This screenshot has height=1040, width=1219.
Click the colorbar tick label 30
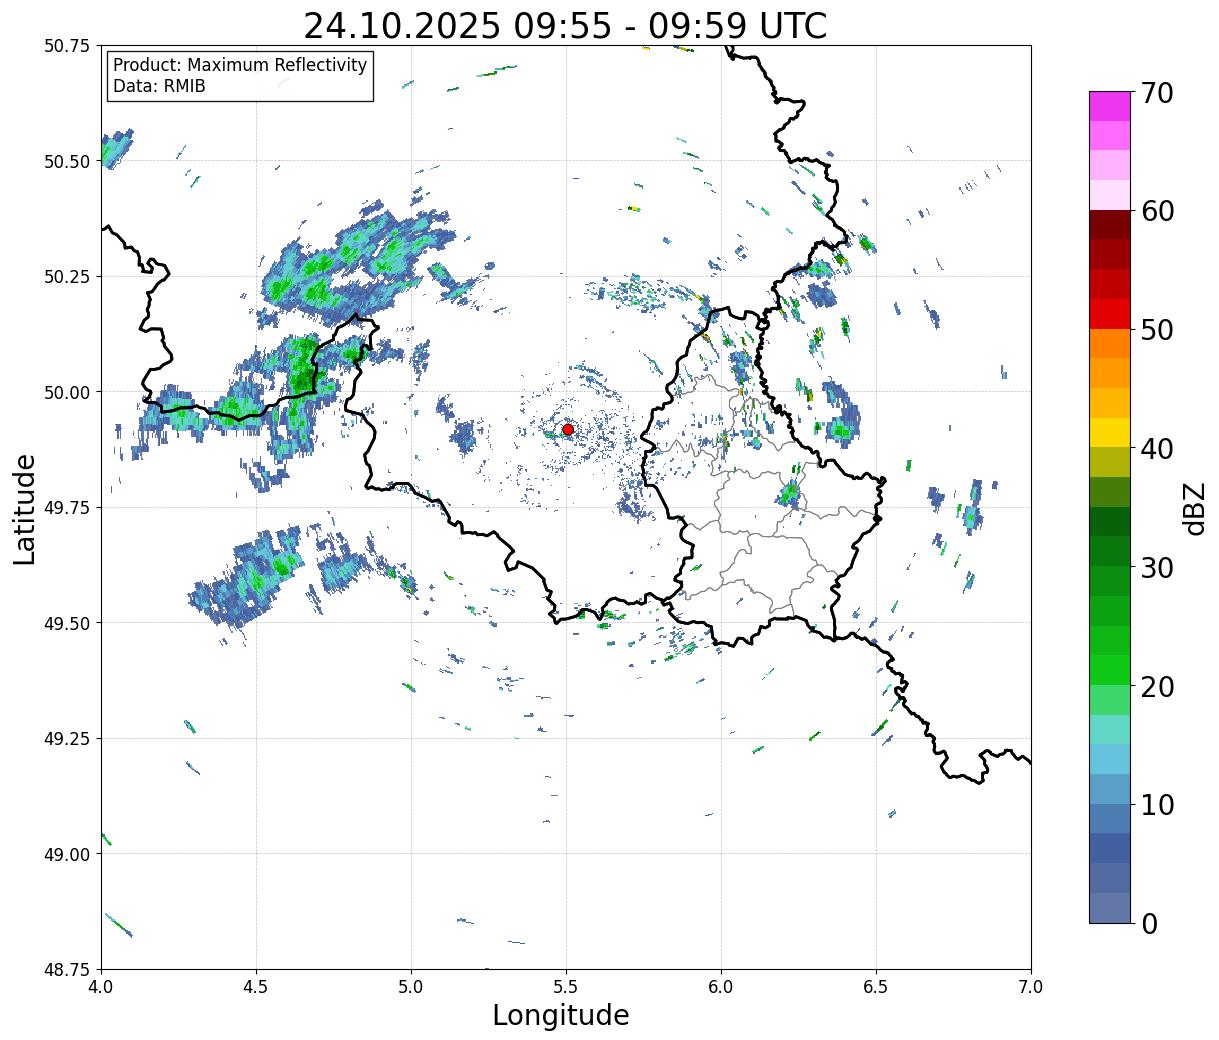(1157, 568)
